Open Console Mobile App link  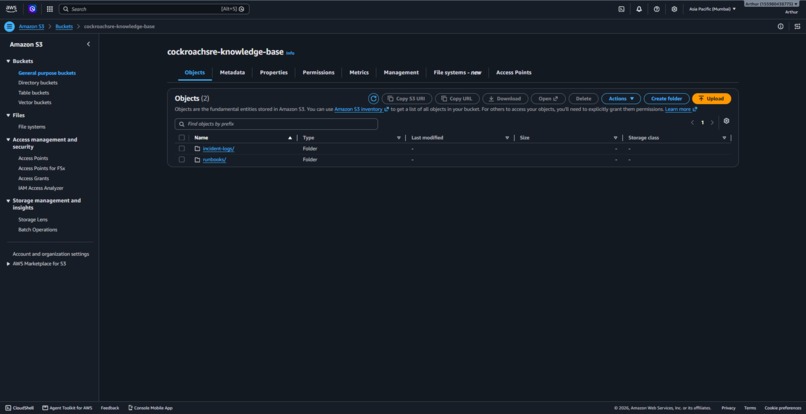point(150,408)
